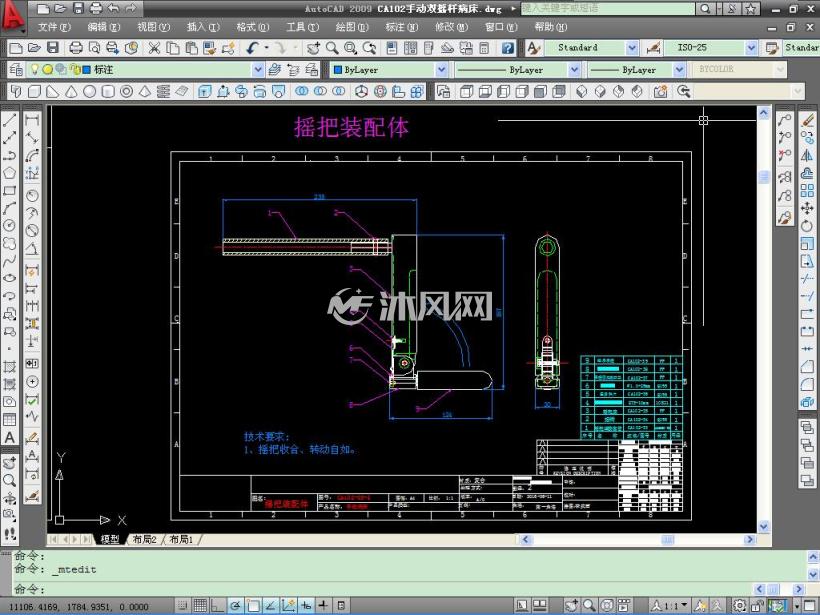
Task: Open the Layer Properties Manager icon
Action: click(16, 70)
